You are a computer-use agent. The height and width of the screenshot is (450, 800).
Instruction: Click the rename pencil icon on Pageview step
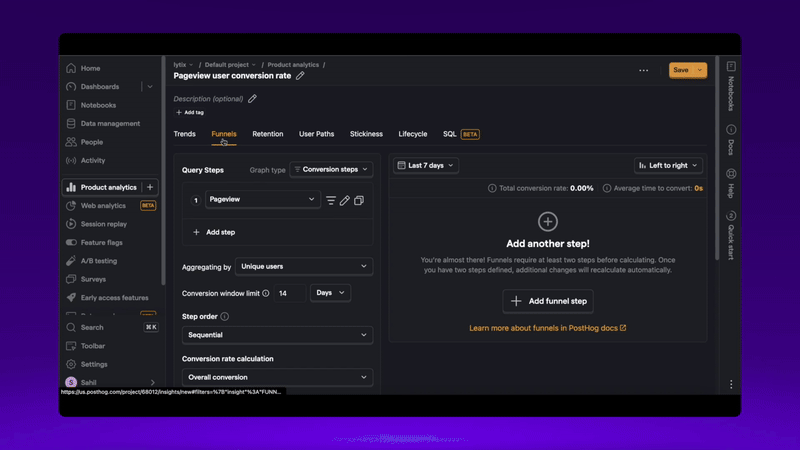(345, 200)
